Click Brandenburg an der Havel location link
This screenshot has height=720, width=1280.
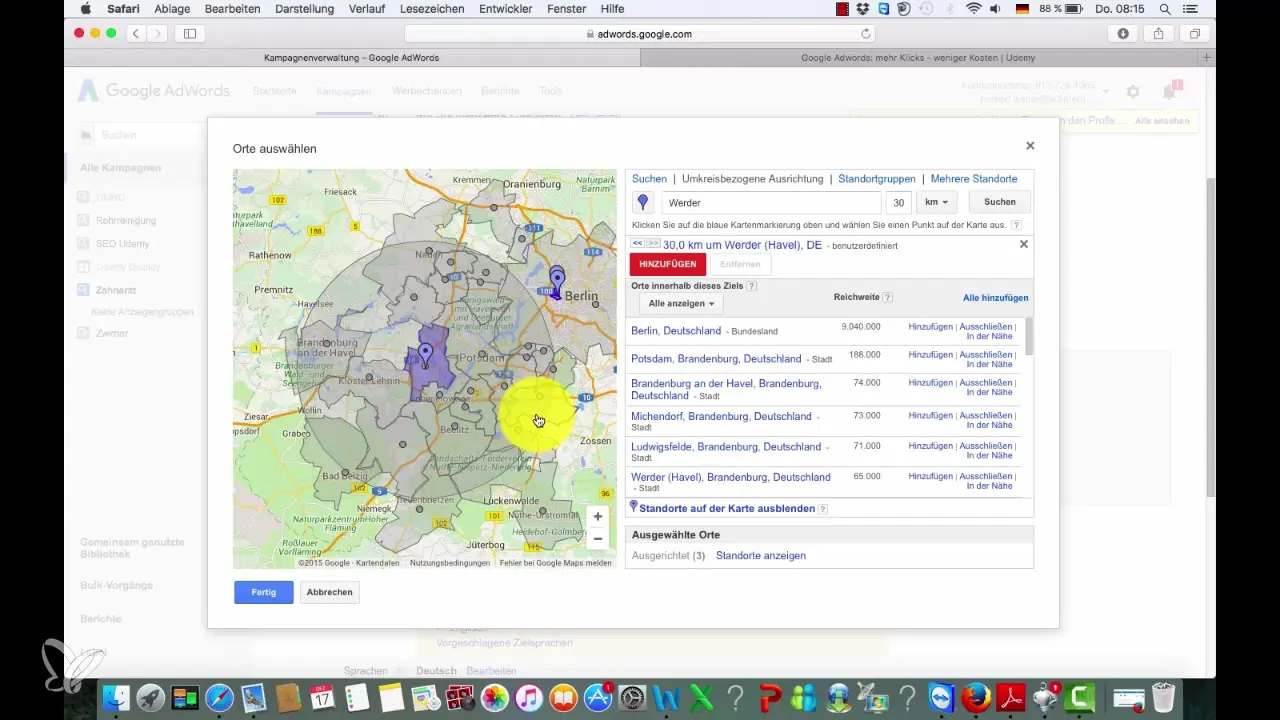726,389
